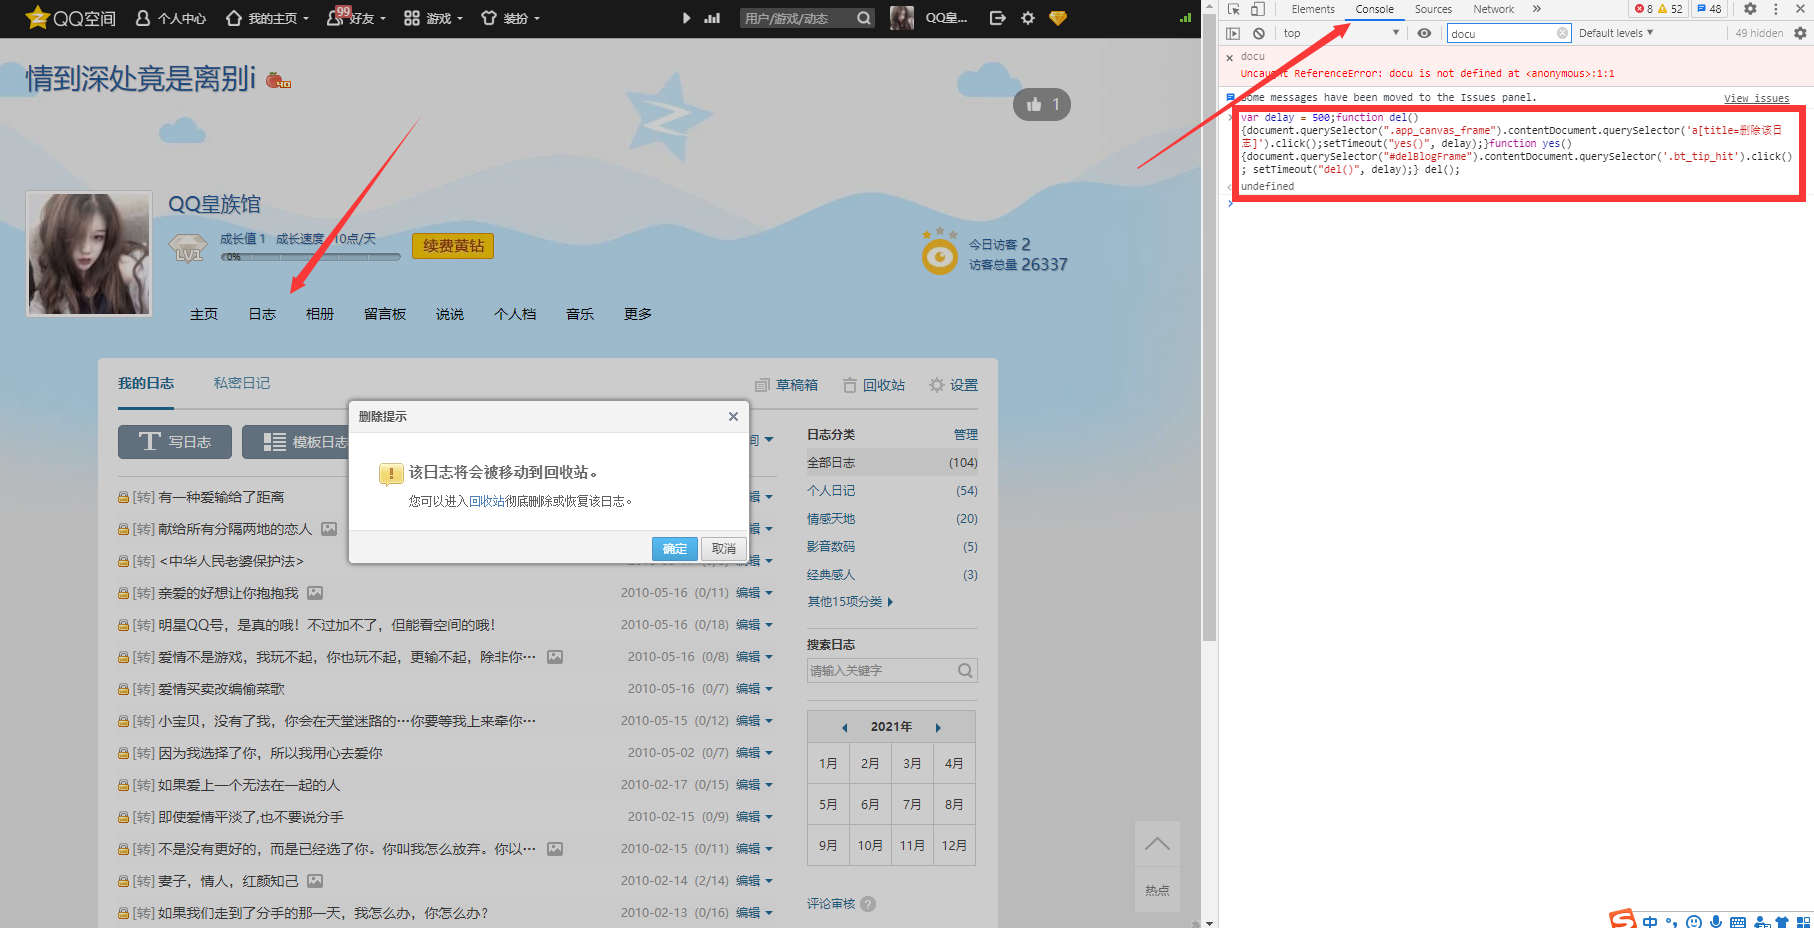This screenshot has height=928, width=1814.
Task: Open the 草稿箱 drafts box
Action: pos(787,385)
